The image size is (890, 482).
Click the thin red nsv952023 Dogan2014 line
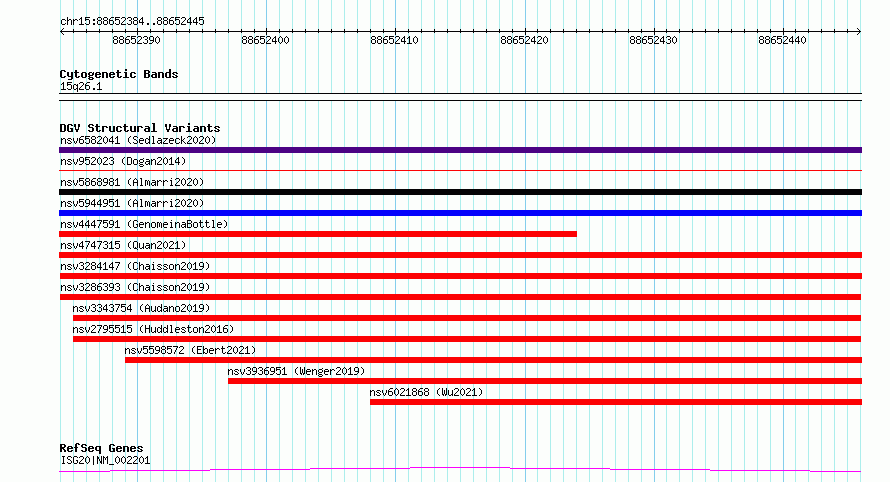(x=460, y=170)
